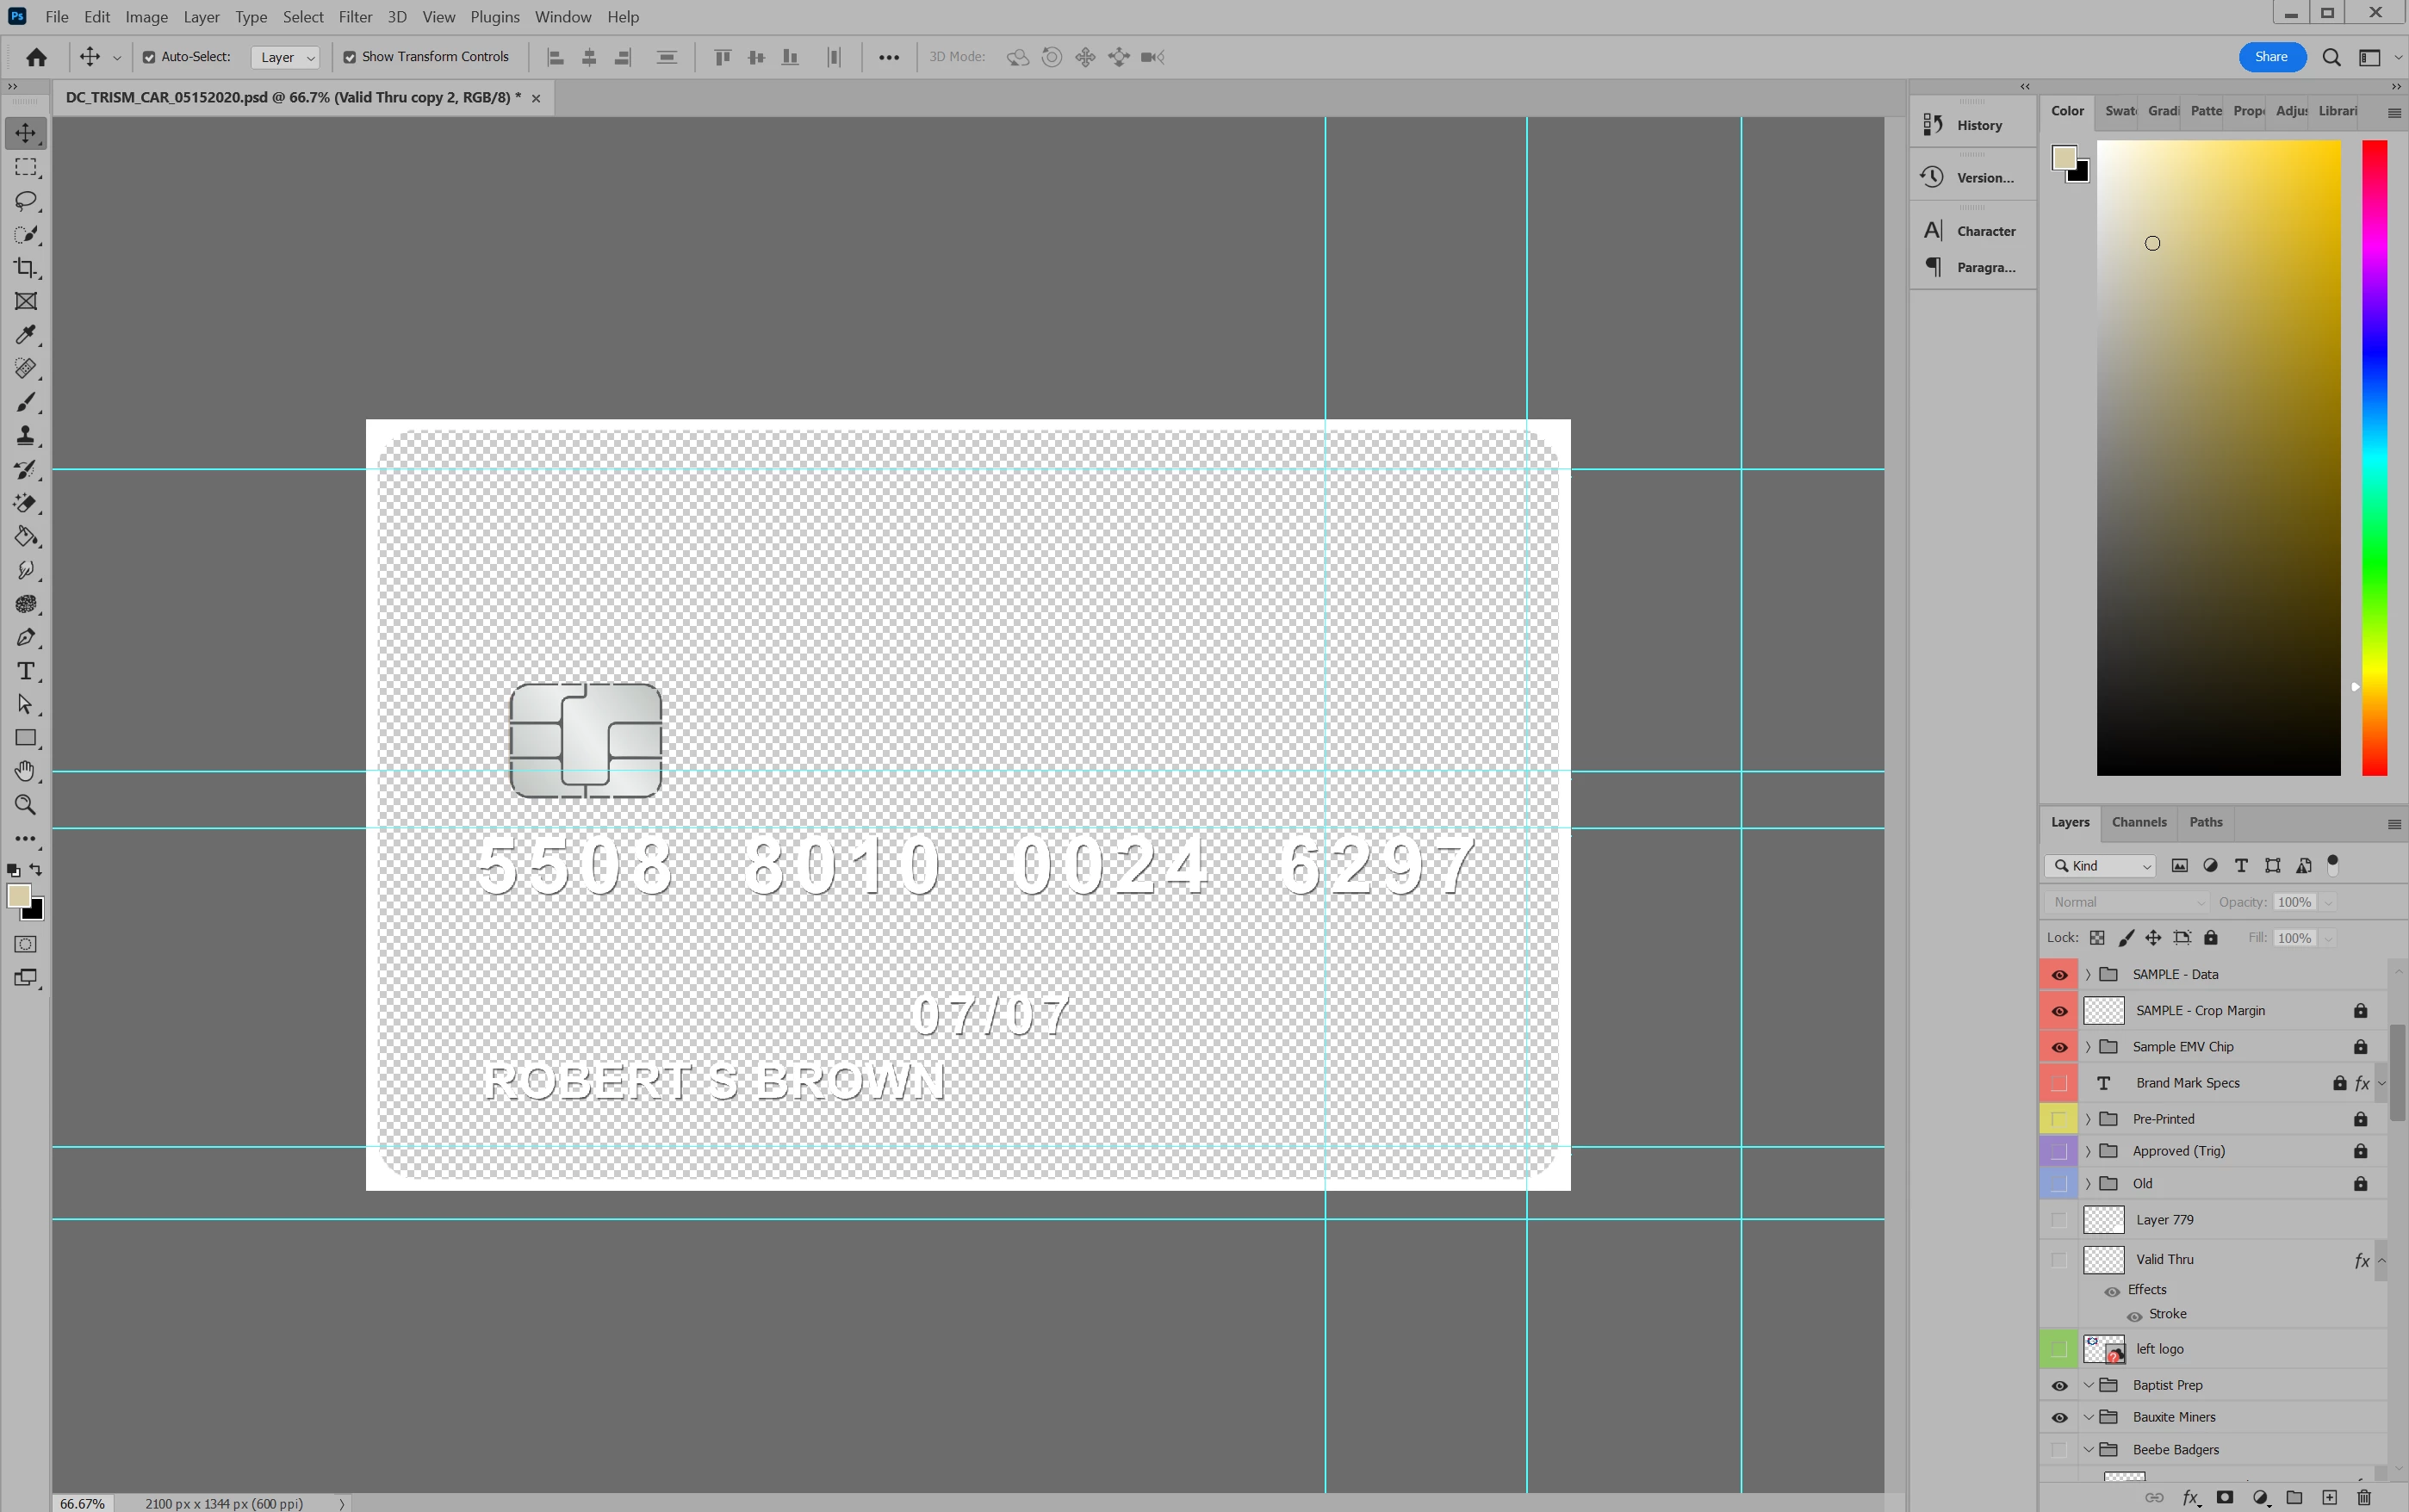Uncheck the Auto-Select checkbox

(x=149, y=57)
